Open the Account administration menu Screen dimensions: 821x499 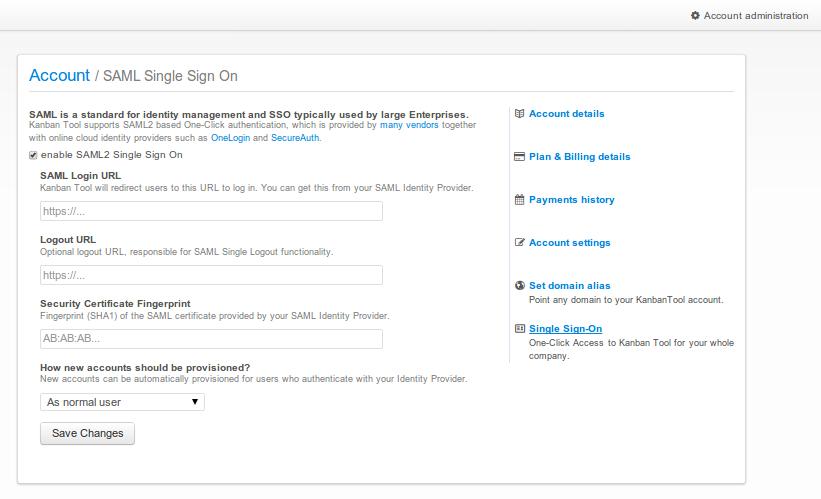(750, 16)
